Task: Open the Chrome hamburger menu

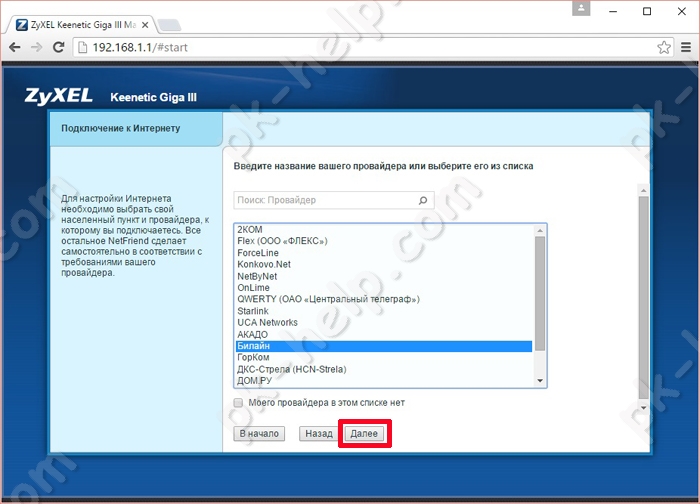Action: tap(686, 47)
